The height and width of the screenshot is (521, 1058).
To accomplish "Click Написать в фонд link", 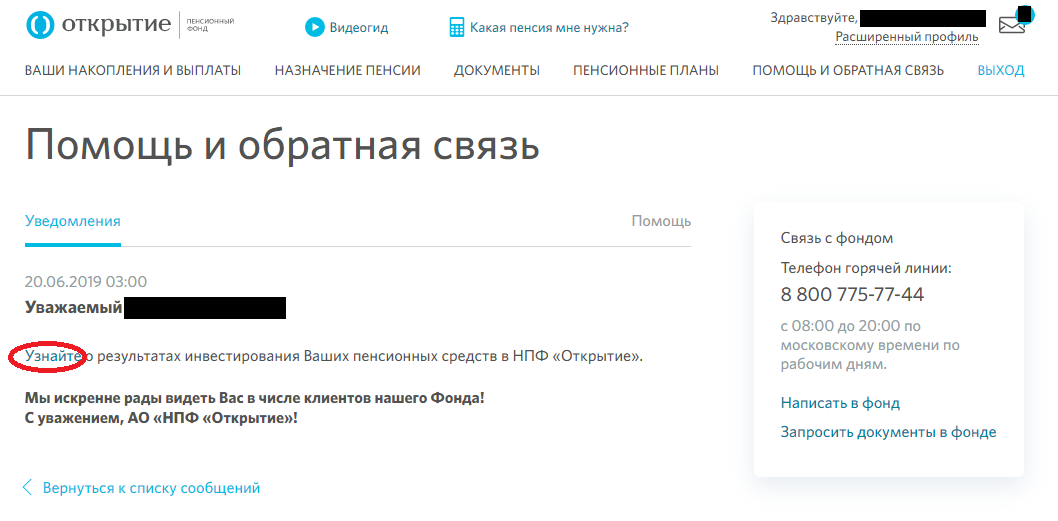I will (840, 403).
